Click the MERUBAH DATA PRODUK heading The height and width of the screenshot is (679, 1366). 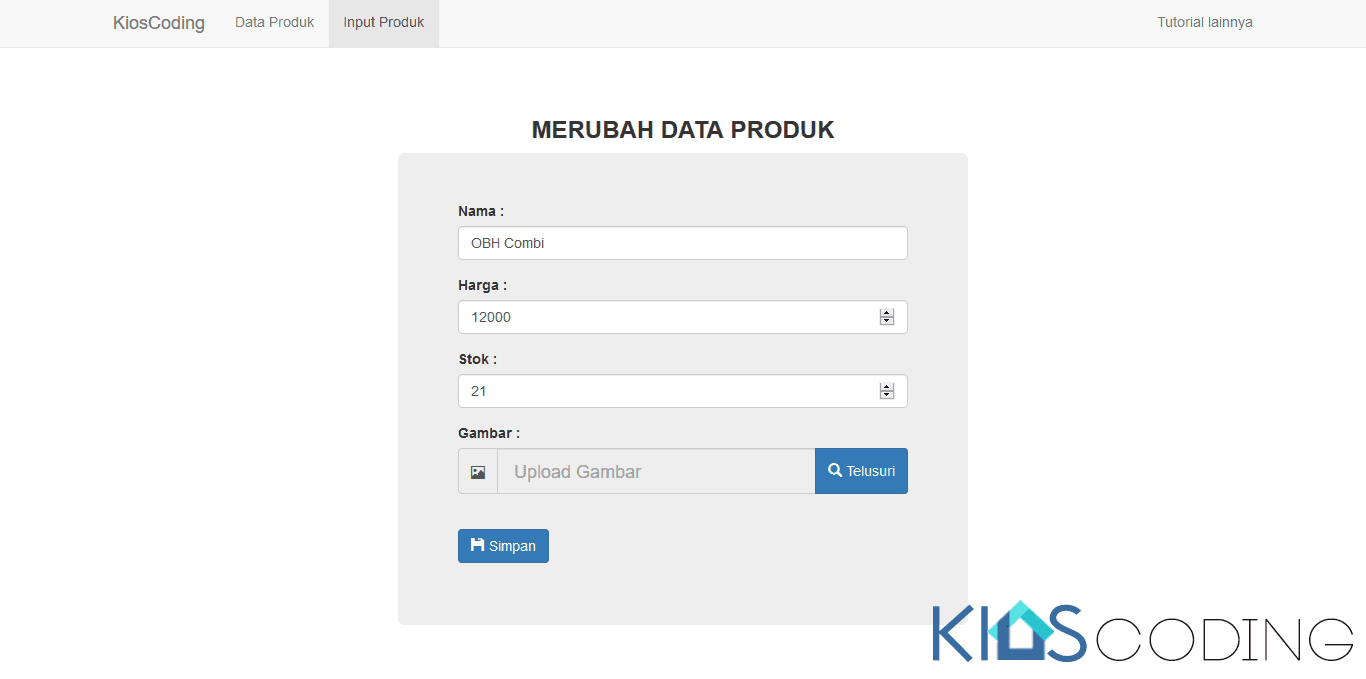(x=682, y=130)
